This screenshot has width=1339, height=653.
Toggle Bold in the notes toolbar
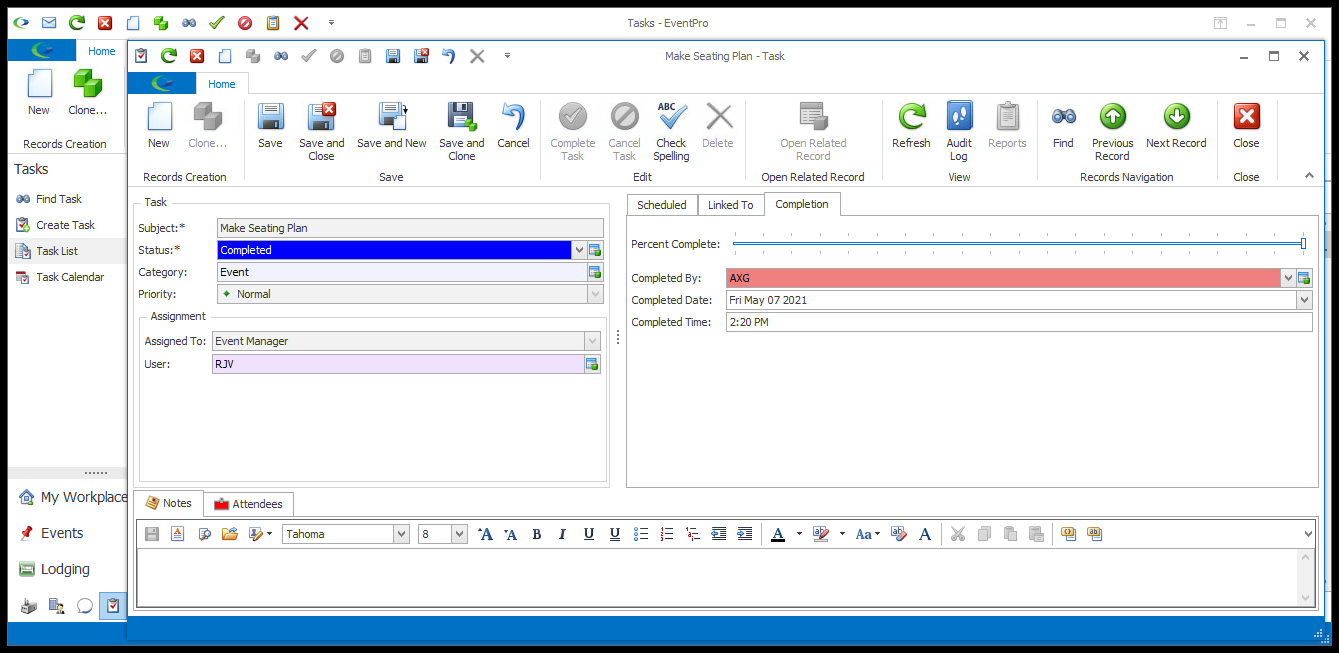click(537, 534)
